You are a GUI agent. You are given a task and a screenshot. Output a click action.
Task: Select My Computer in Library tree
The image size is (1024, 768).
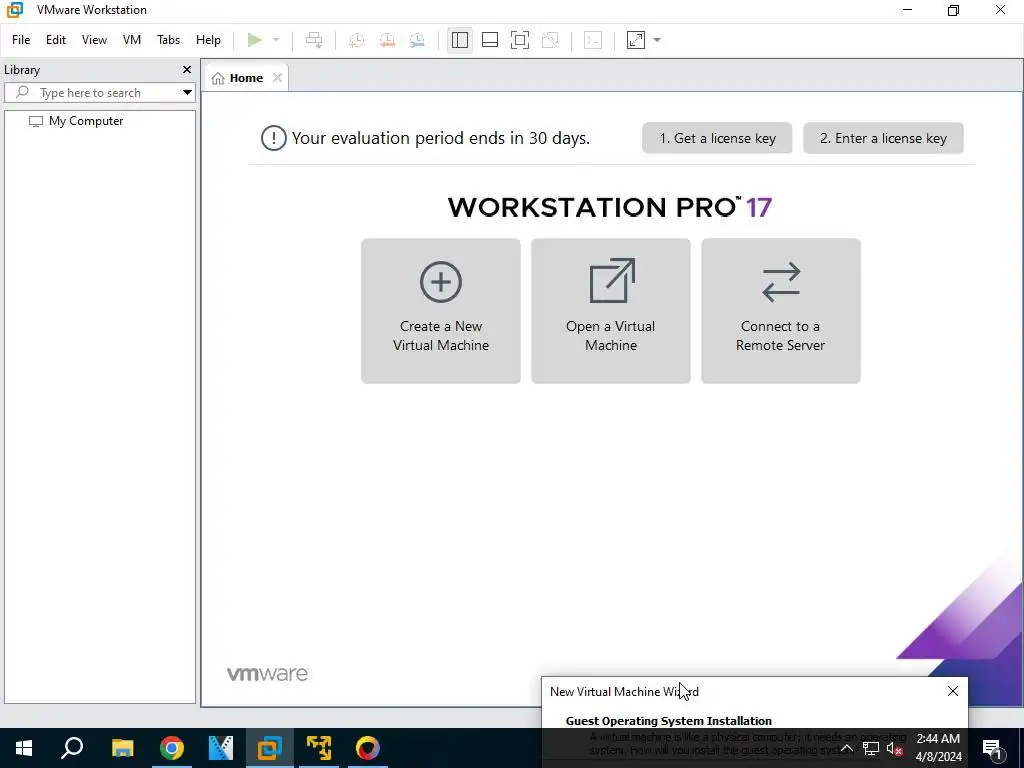[x=86, y=121]
